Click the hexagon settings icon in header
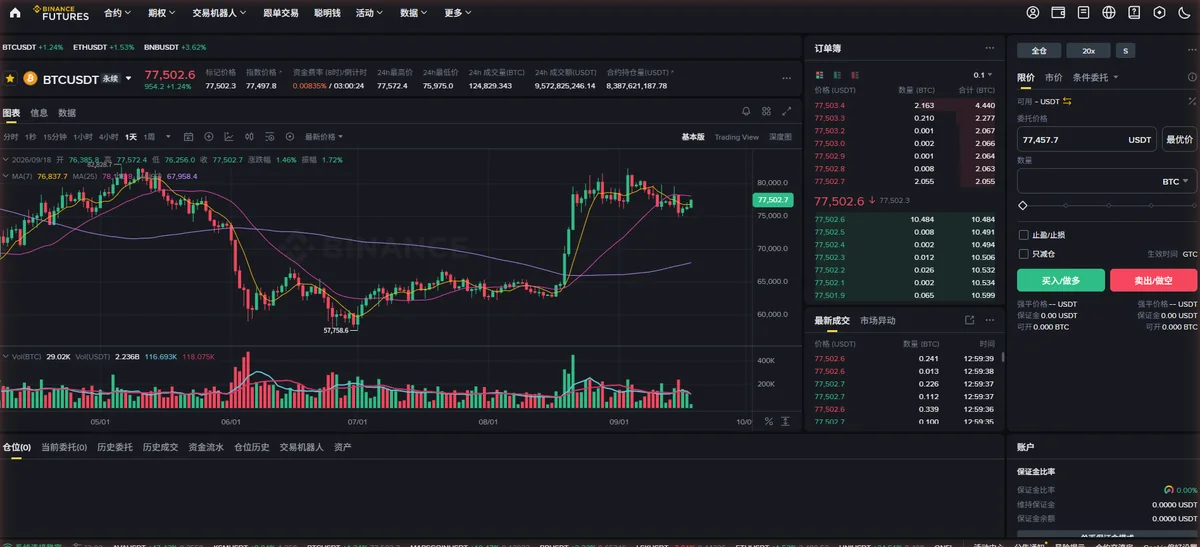The image size is (1200, 547). [x=1159, y=13]
